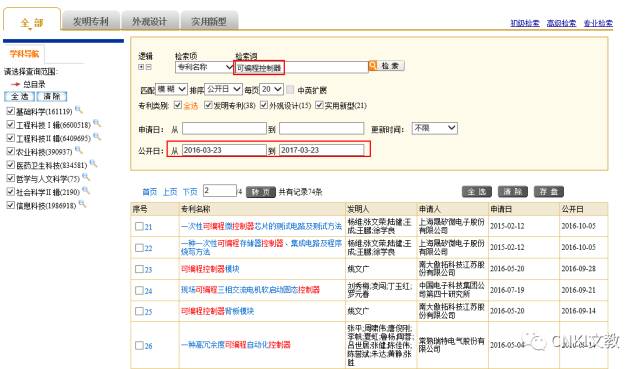Viewport: 640px width, 369px height.
Task: Click magnifier icon beside 基础科学 category
Action: pyautogui.click(x=78, y=109)
